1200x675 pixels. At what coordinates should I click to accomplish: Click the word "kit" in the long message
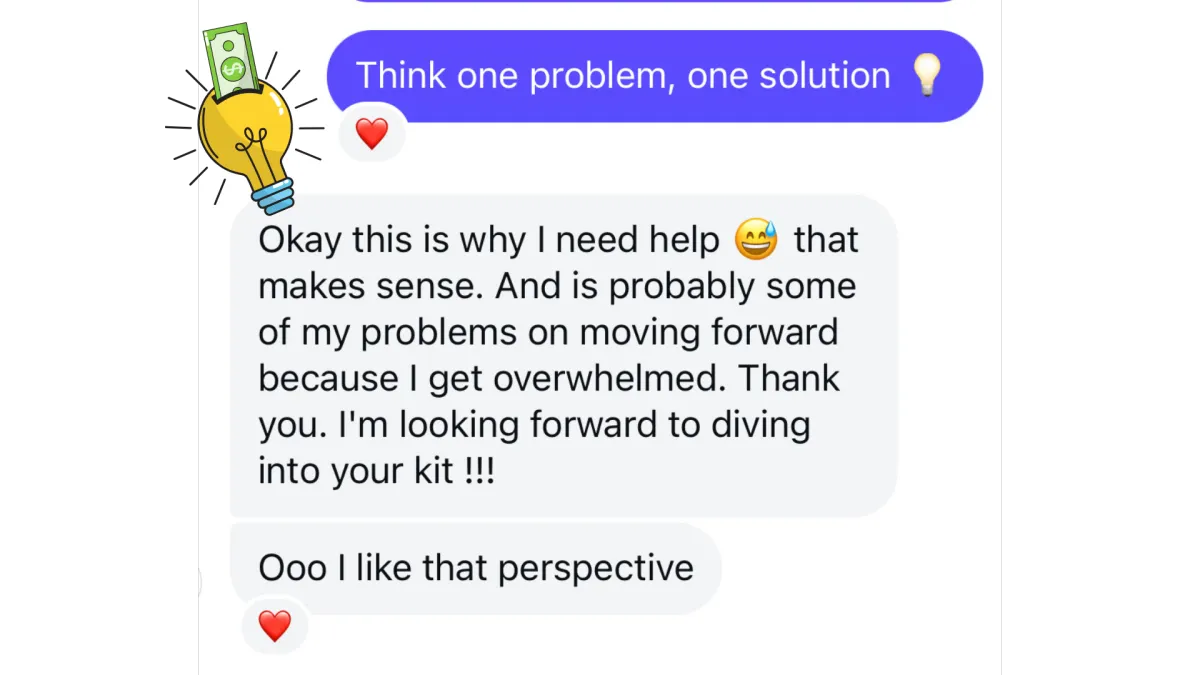coord(433,471)
